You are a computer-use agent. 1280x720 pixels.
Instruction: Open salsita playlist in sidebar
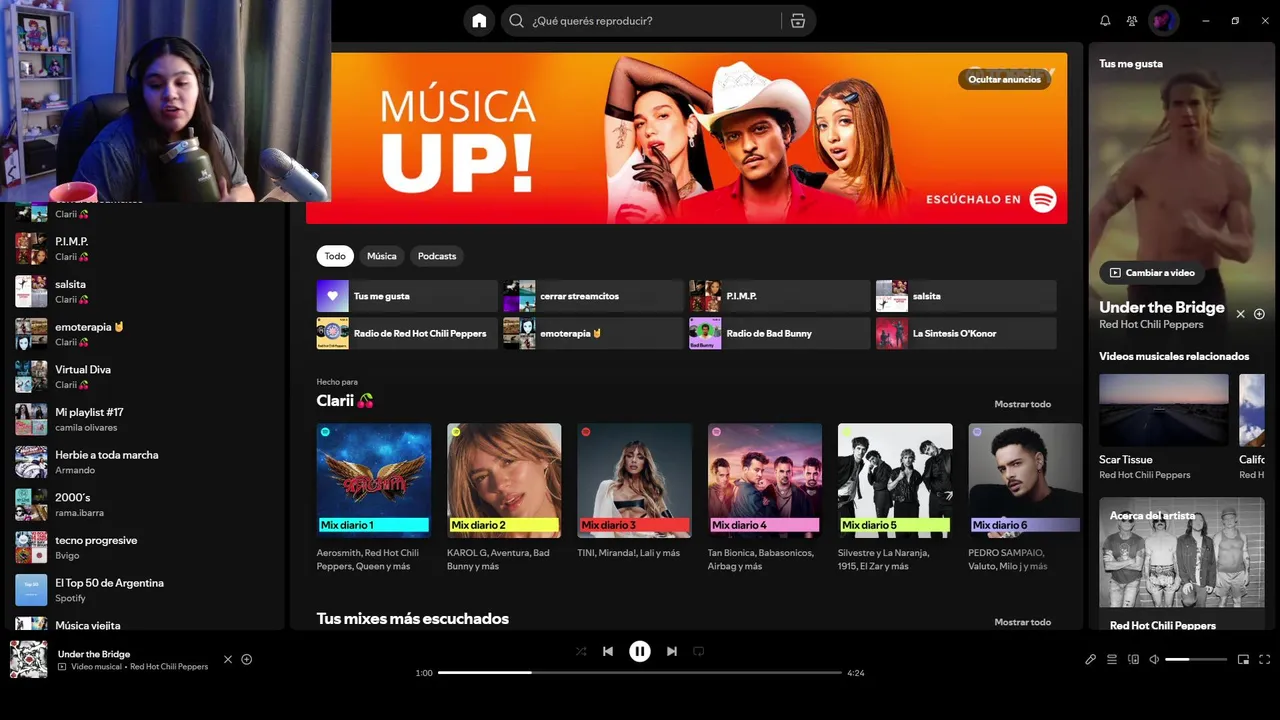point(146,291)
